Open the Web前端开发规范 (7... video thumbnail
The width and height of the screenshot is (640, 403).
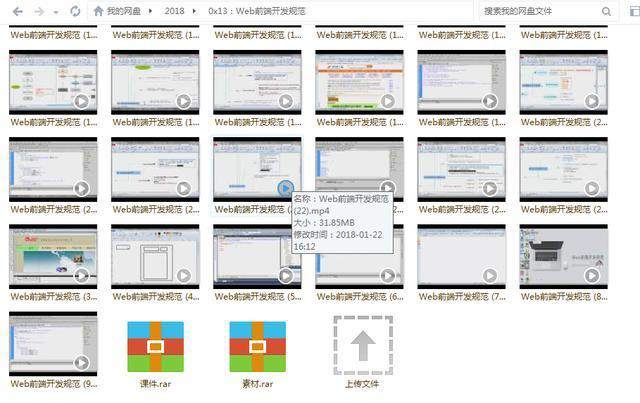[x=461, y=256]
